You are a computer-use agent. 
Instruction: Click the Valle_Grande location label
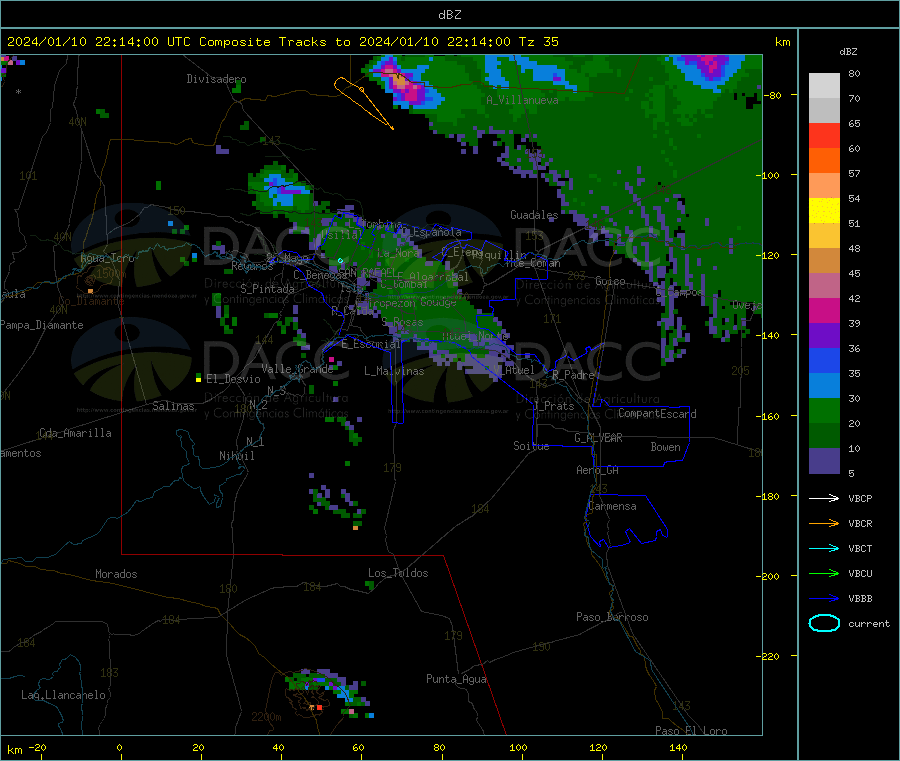297,369
